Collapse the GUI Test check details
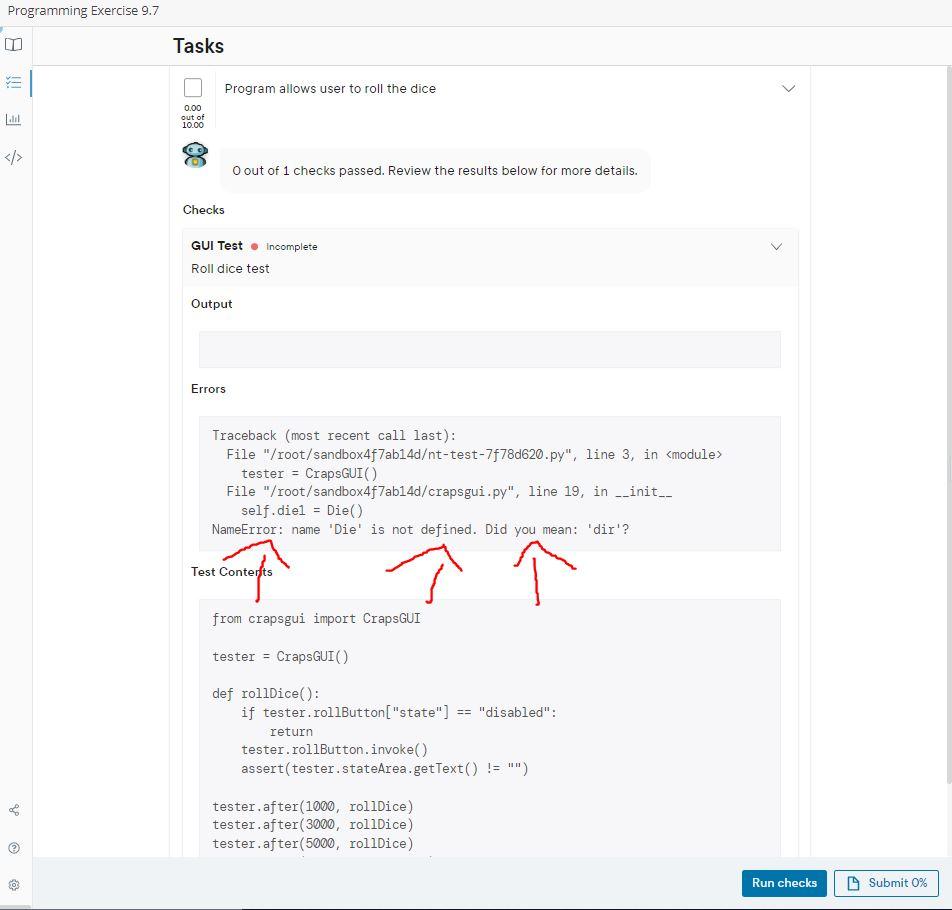952x910 pixels. coord(777,246)
